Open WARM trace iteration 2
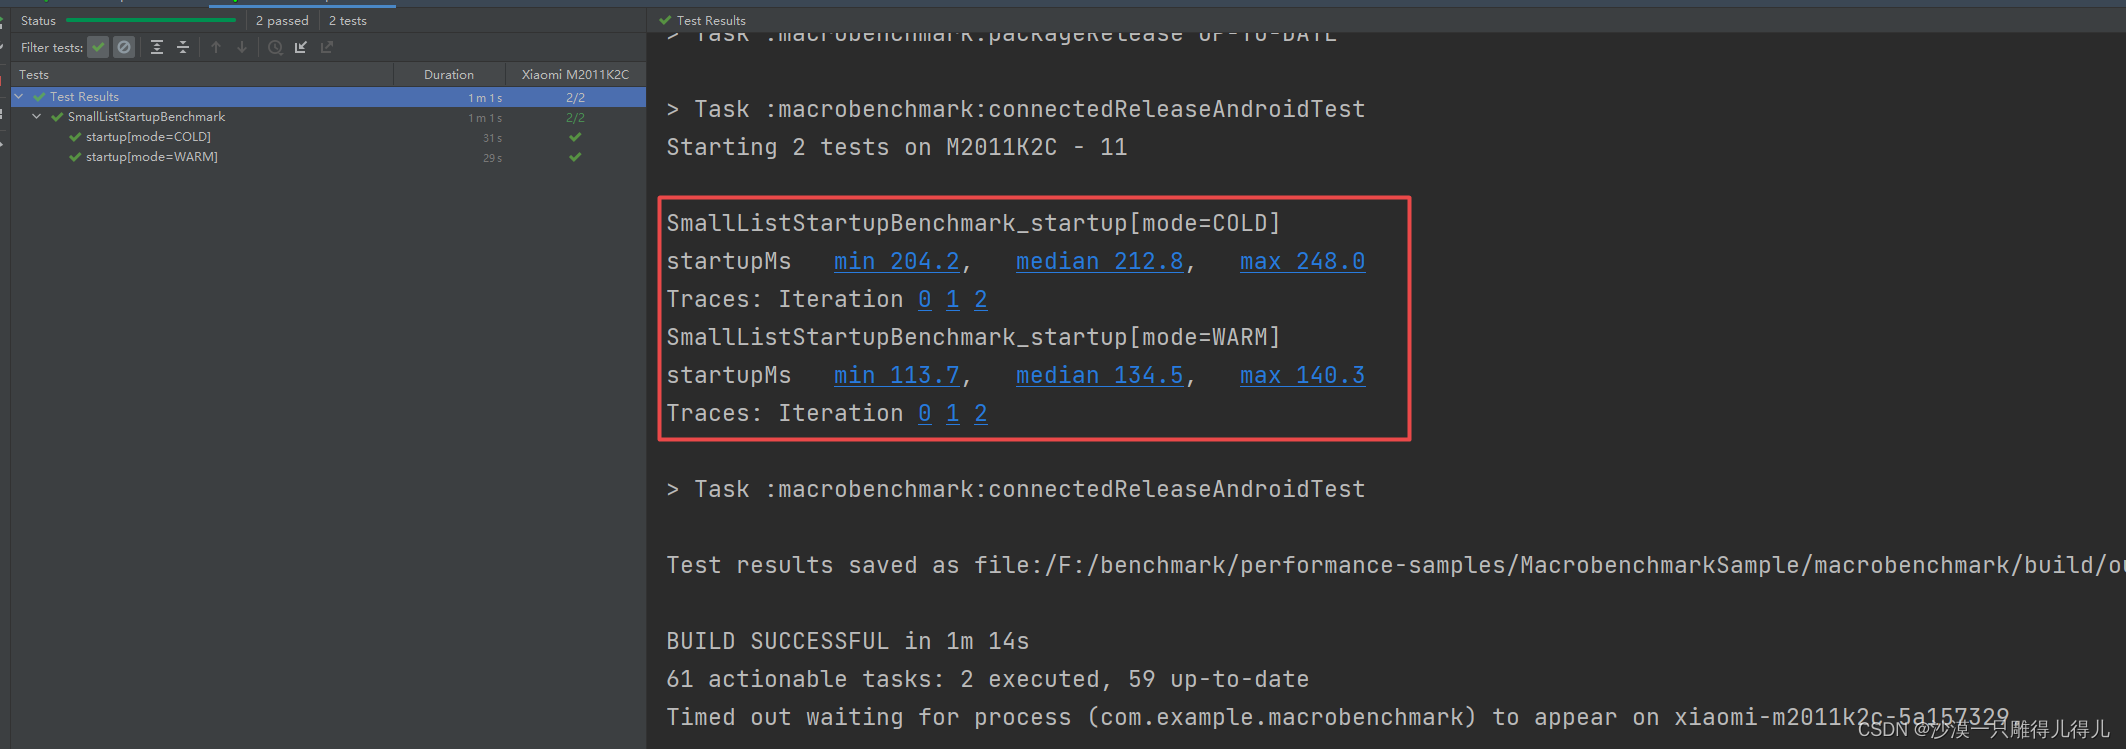The image size is (2126, 749). click(x=981, y=413)
